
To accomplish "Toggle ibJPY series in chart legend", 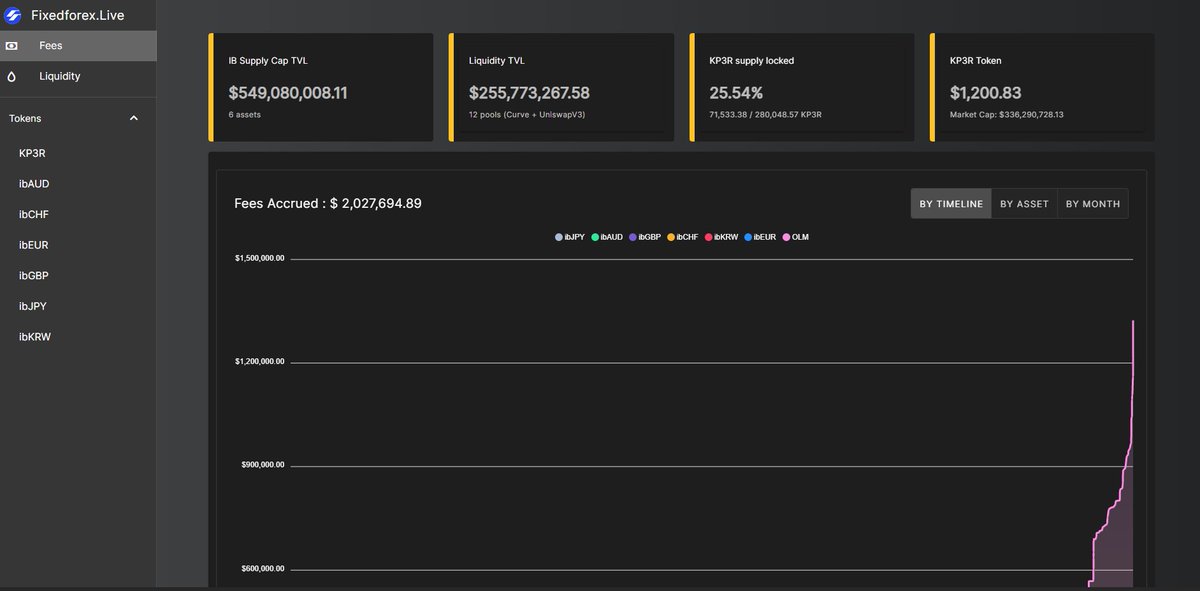I will click(x=570, y=237).
